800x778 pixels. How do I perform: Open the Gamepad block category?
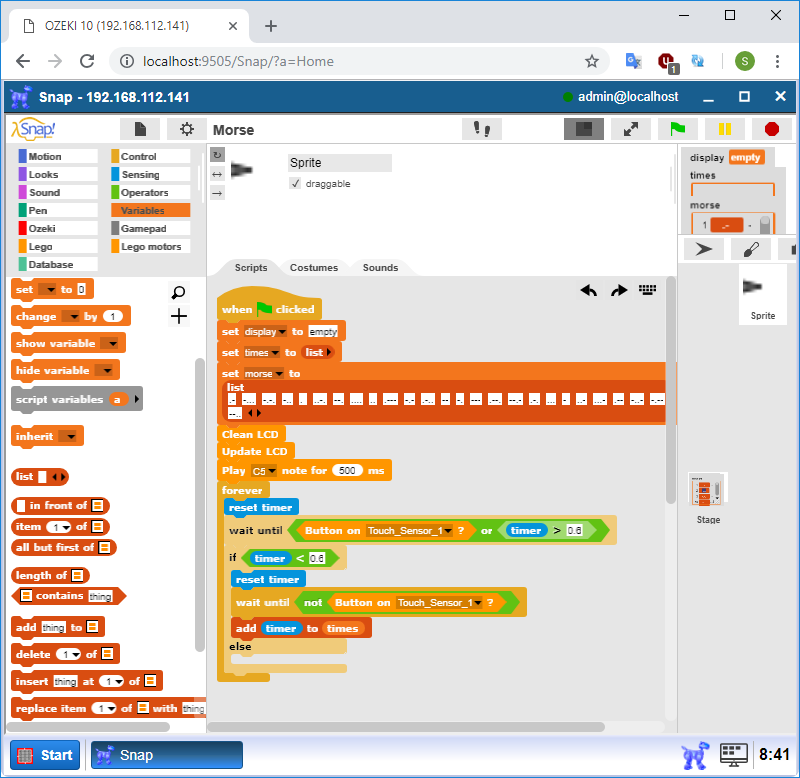(x=151, y=229)
